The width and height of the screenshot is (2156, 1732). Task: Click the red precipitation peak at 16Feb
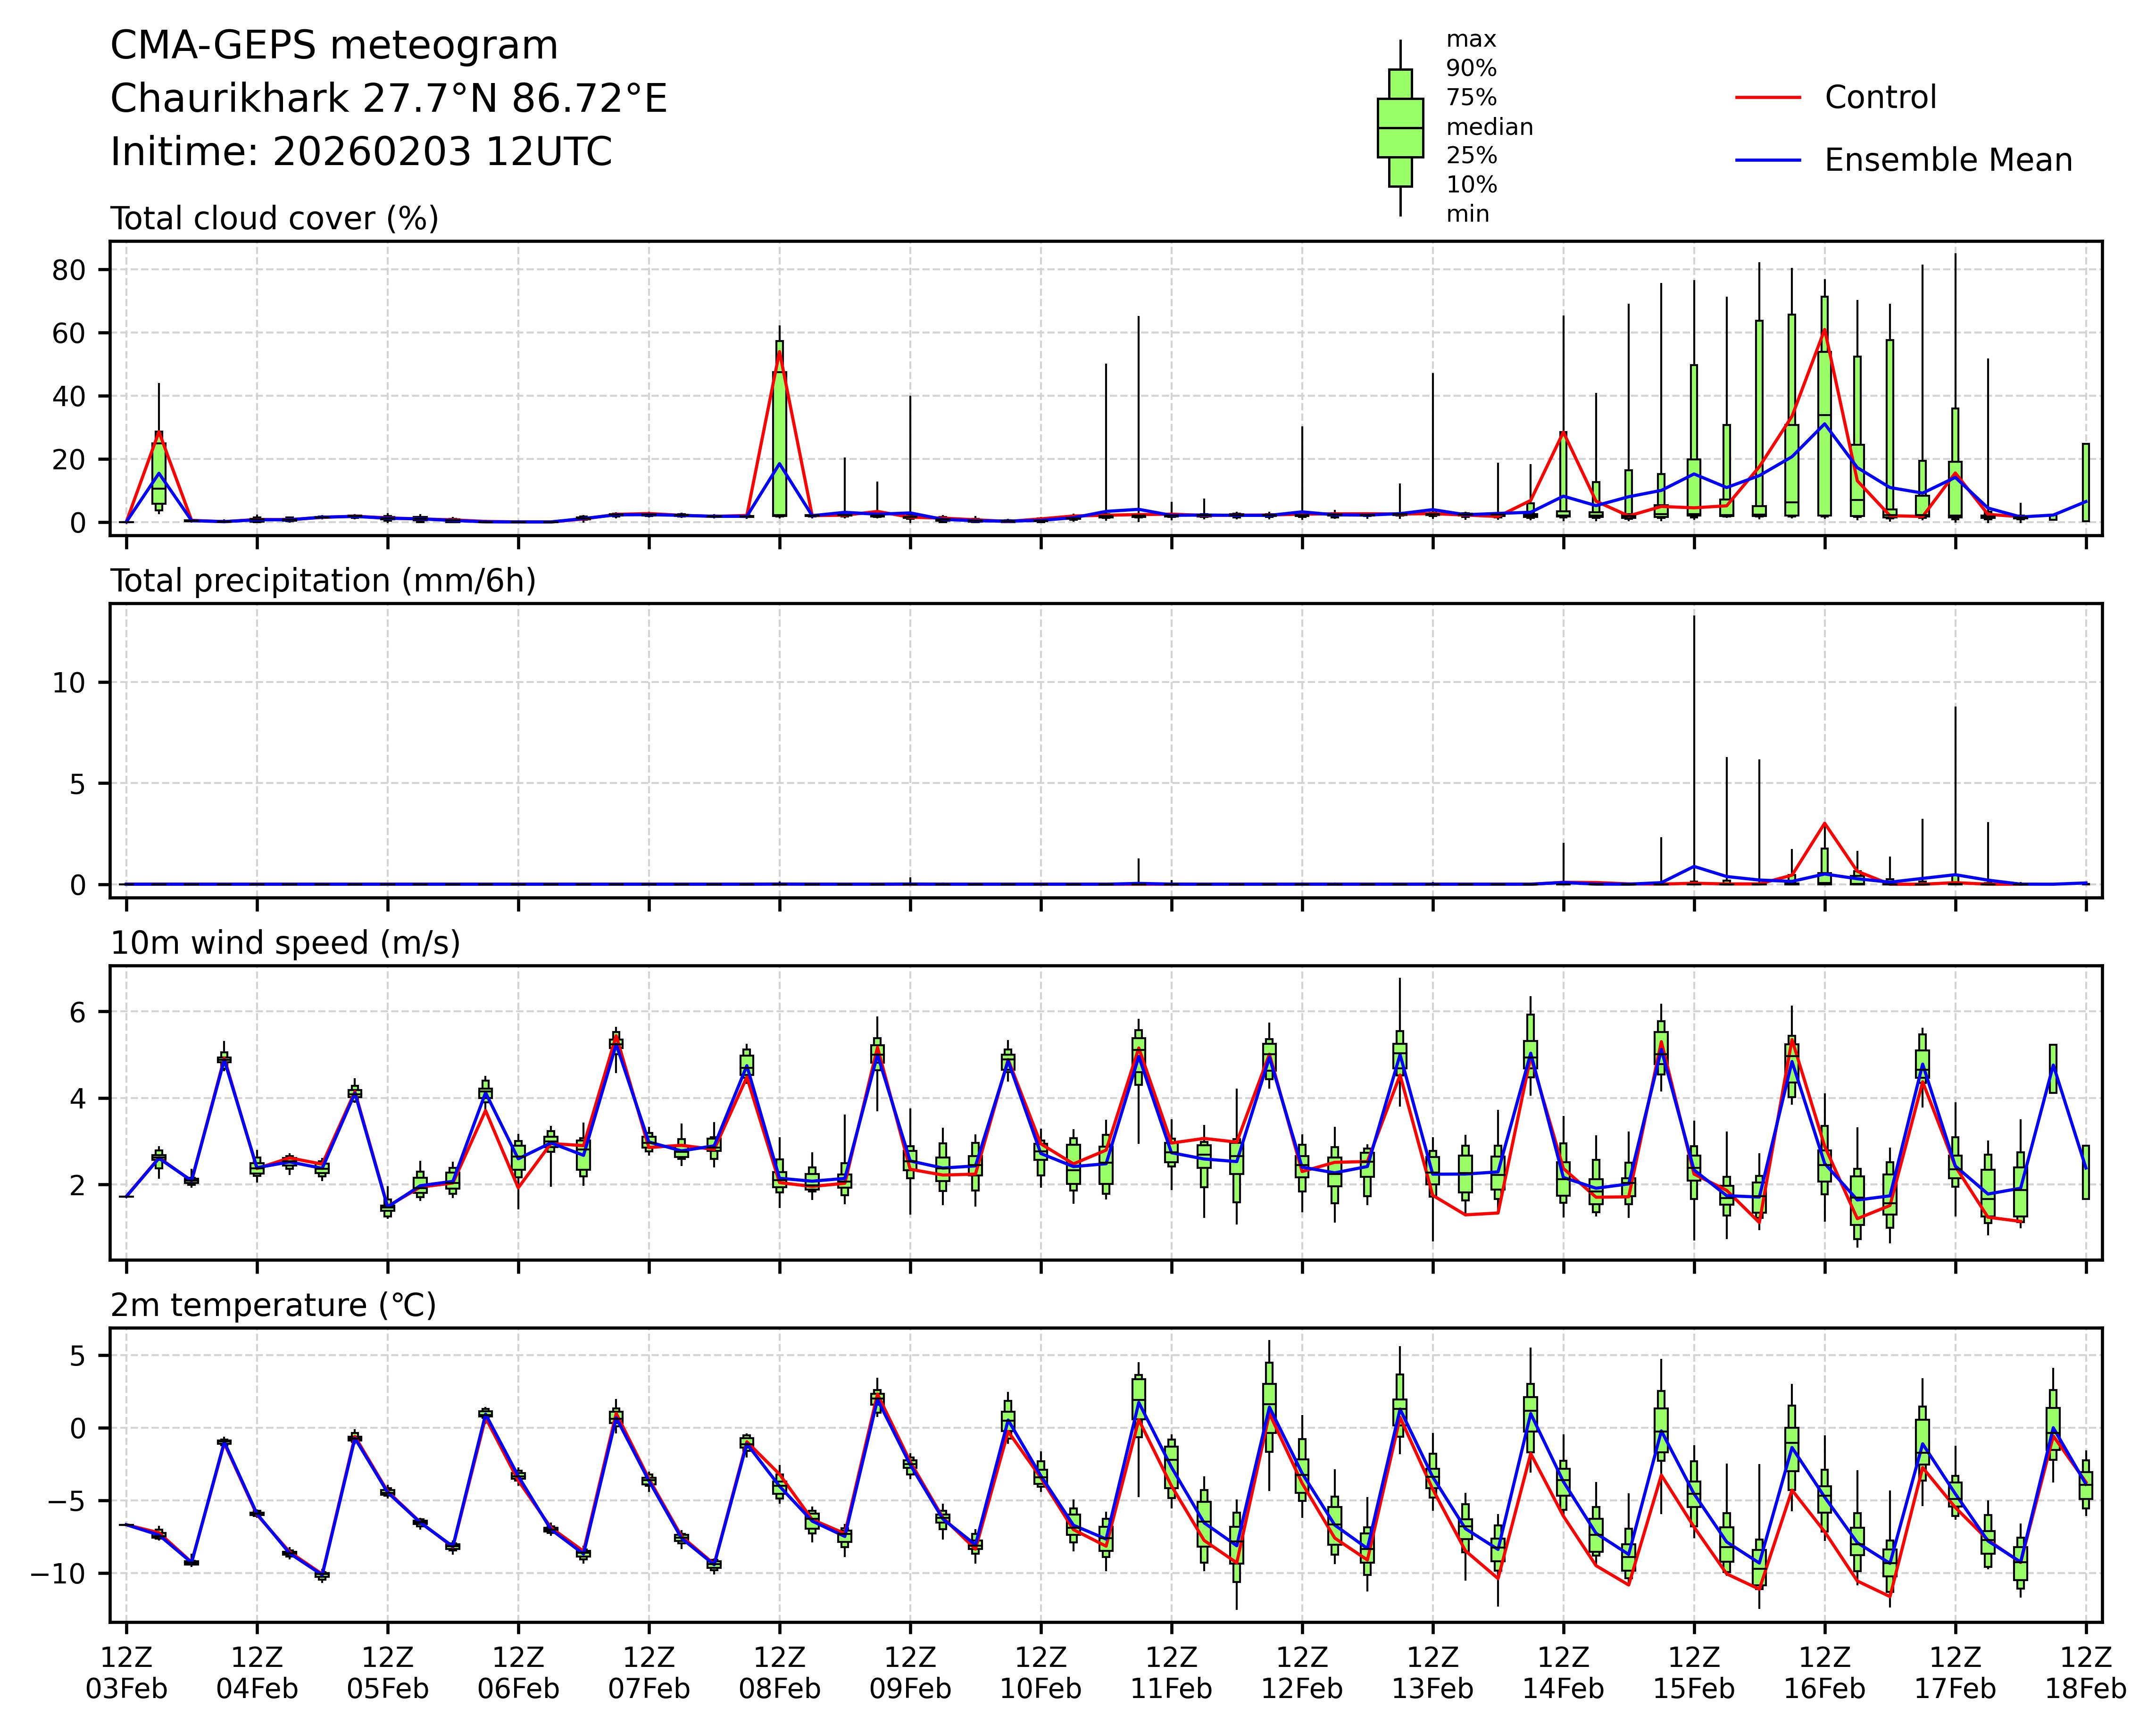(x=1824, y=823)
